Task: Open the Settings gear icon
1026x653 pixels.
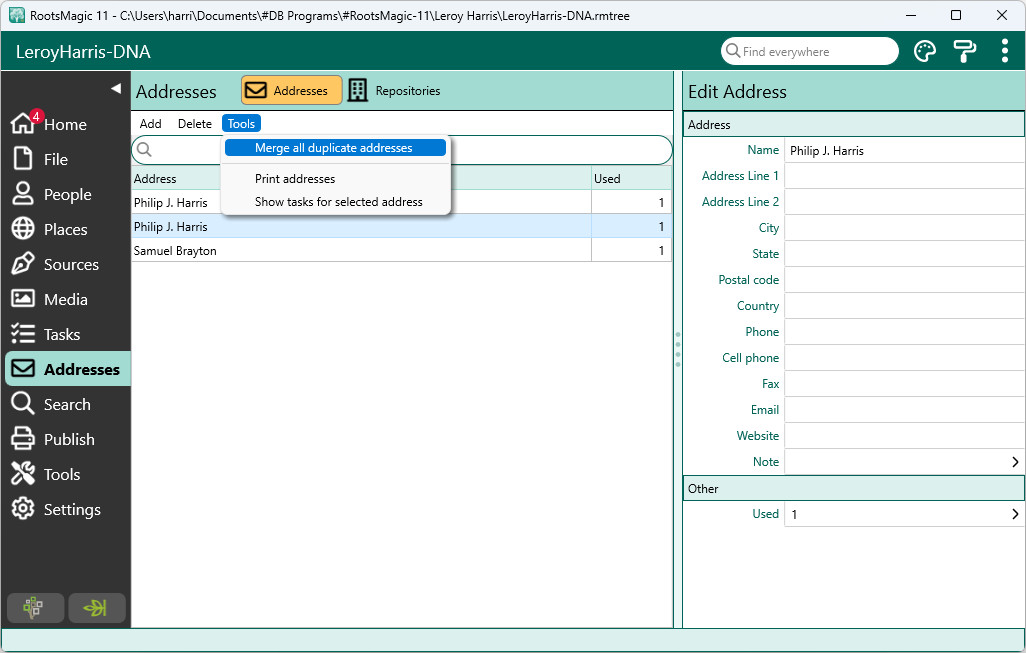Action: [23, 508]
